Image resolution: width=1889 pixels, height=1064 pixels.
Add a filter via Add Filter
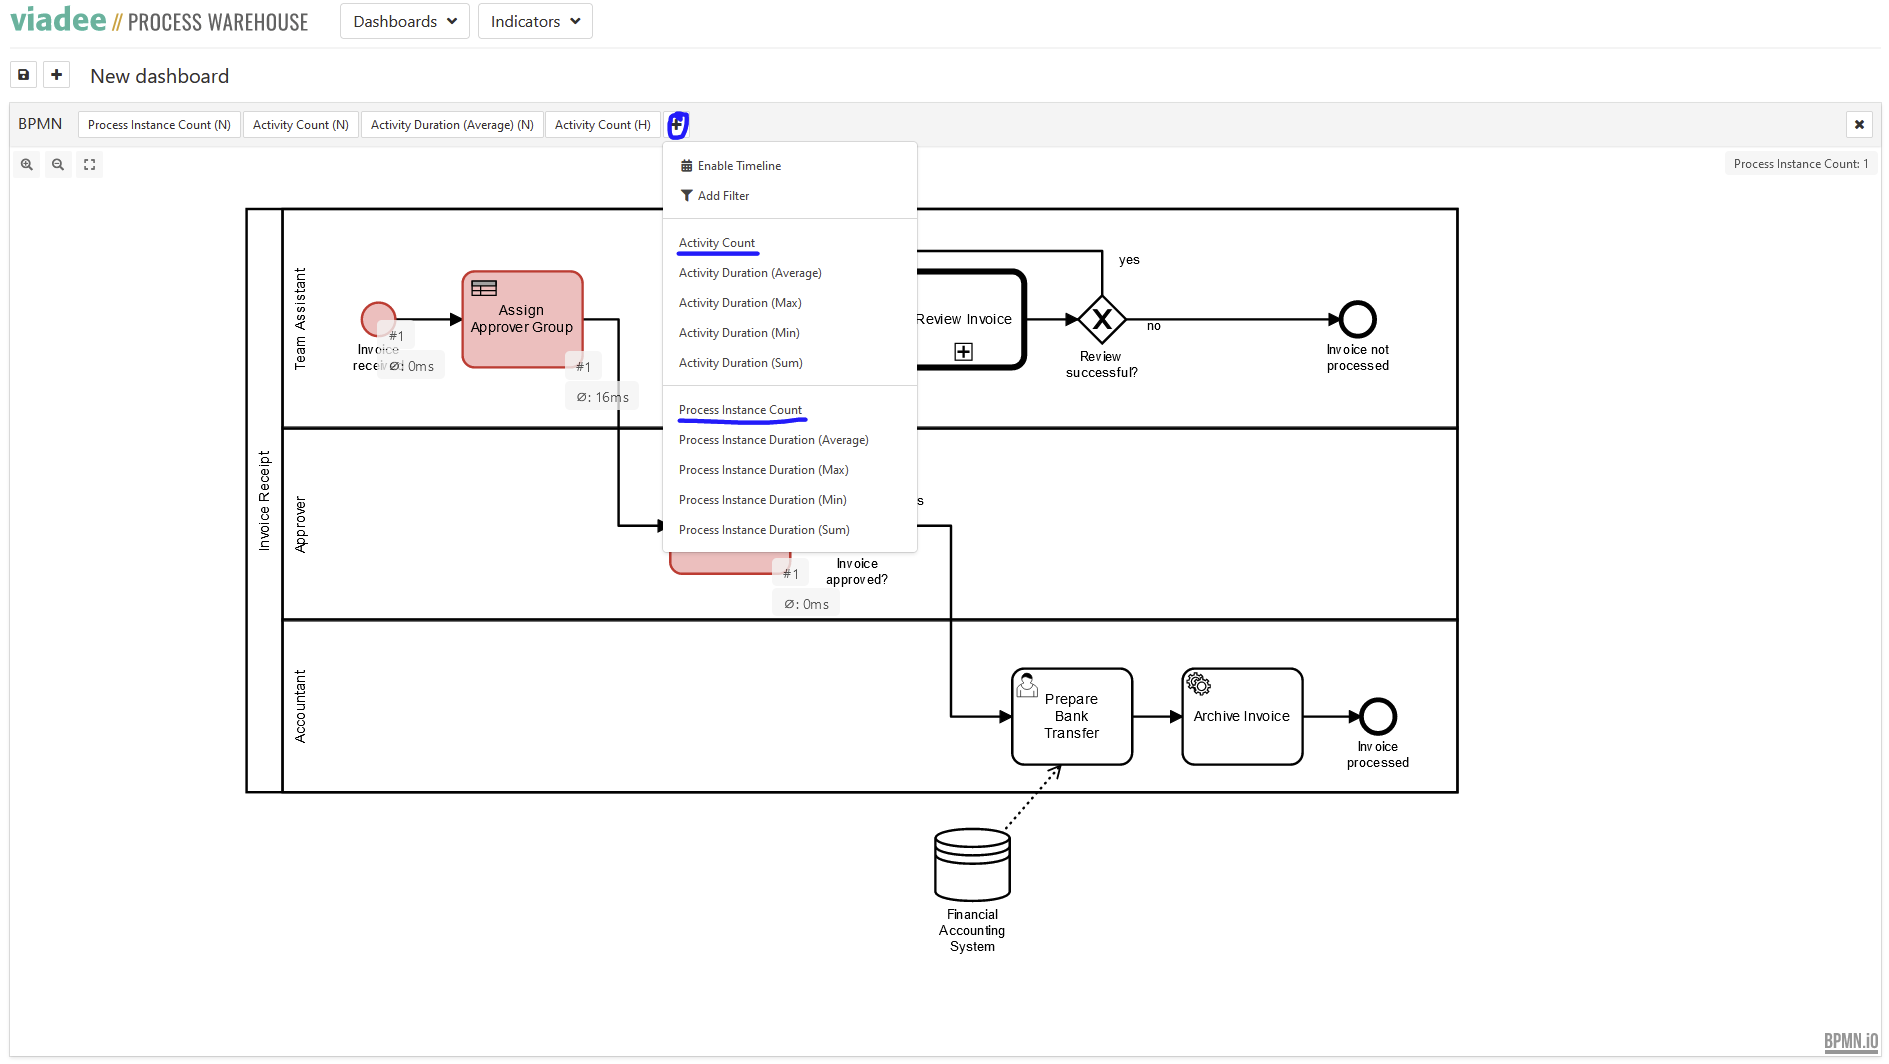[723, 195]
